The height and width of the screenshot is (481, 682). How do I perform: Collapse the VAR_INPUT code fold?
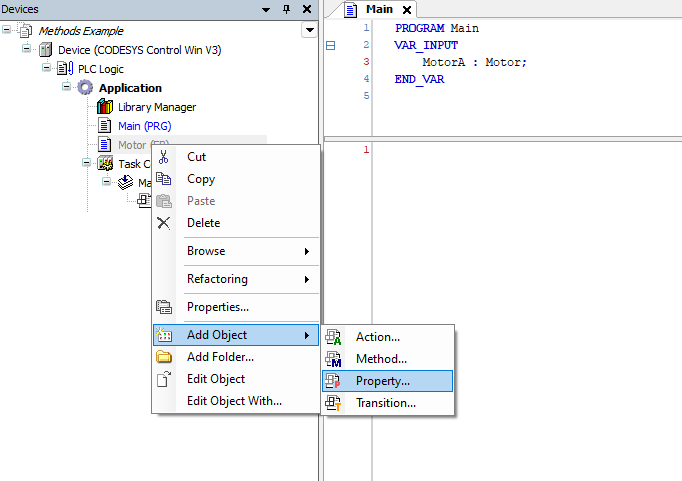[331, 45]
